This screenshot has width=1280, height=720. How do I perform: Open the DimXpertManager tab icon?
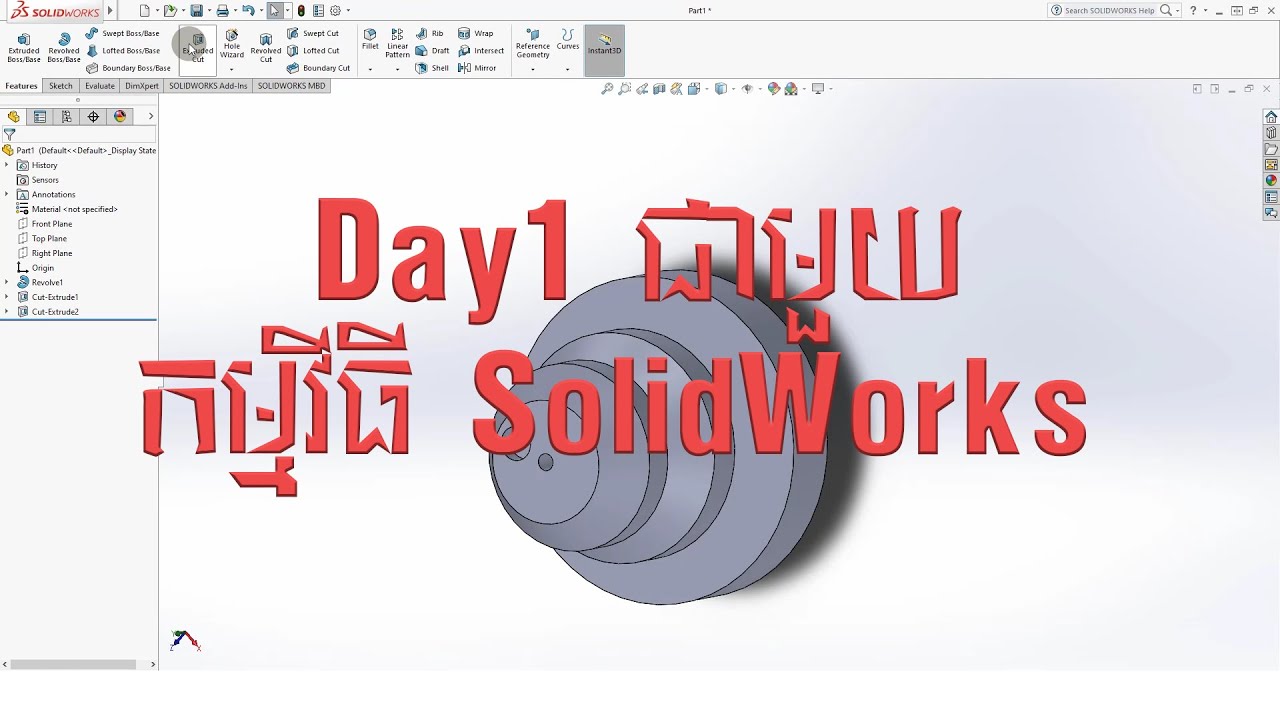click(94, 116)
